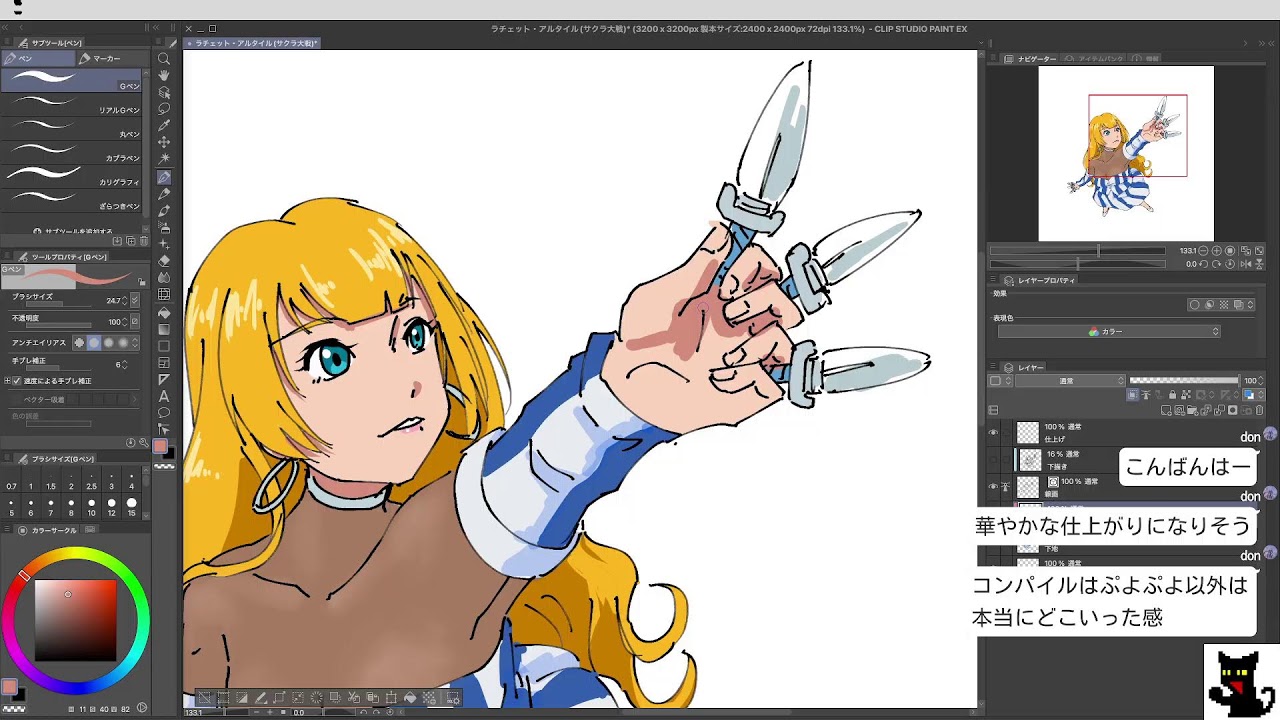Select the no anti-aliasing option

click(80, 343)
